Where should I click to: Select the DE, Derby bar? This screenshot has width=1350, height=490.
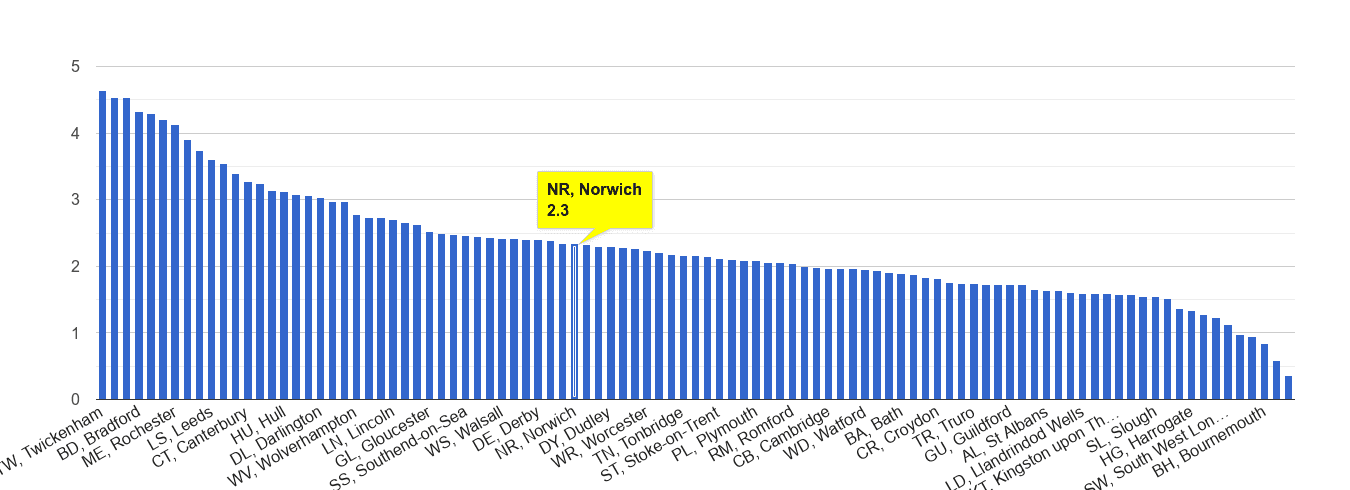(538, 320)
